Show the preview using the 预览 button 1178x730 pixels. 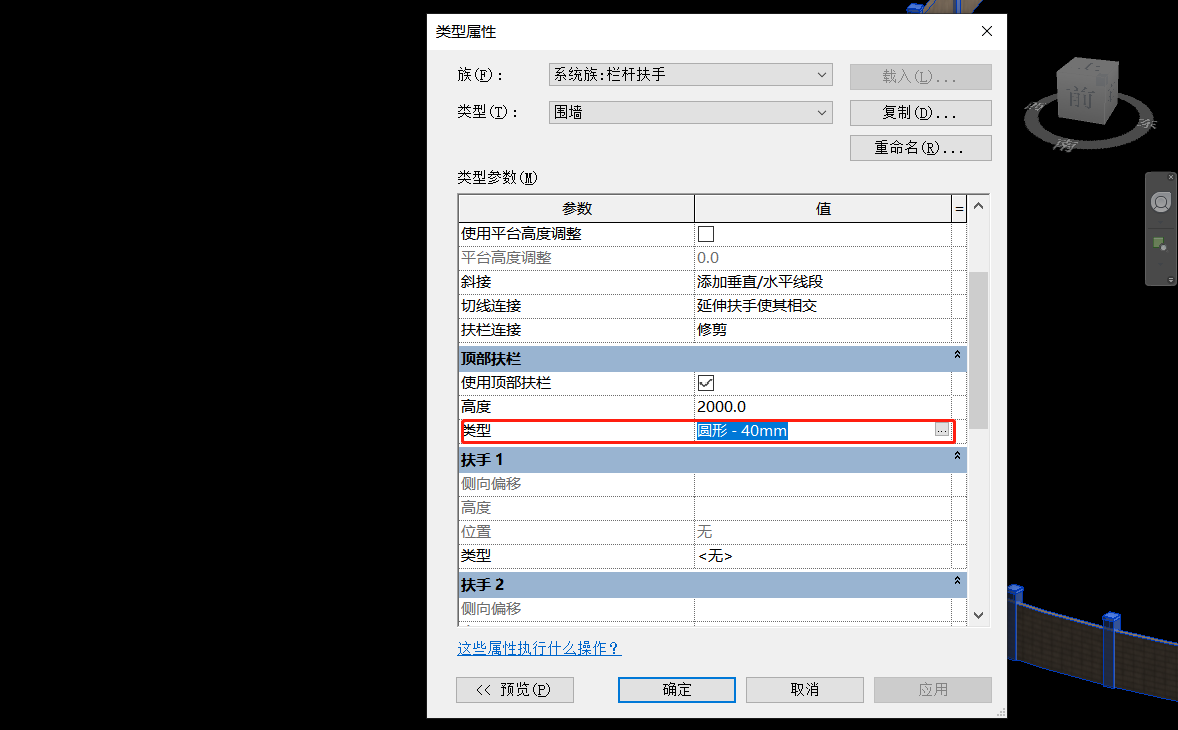pos(514,689)
